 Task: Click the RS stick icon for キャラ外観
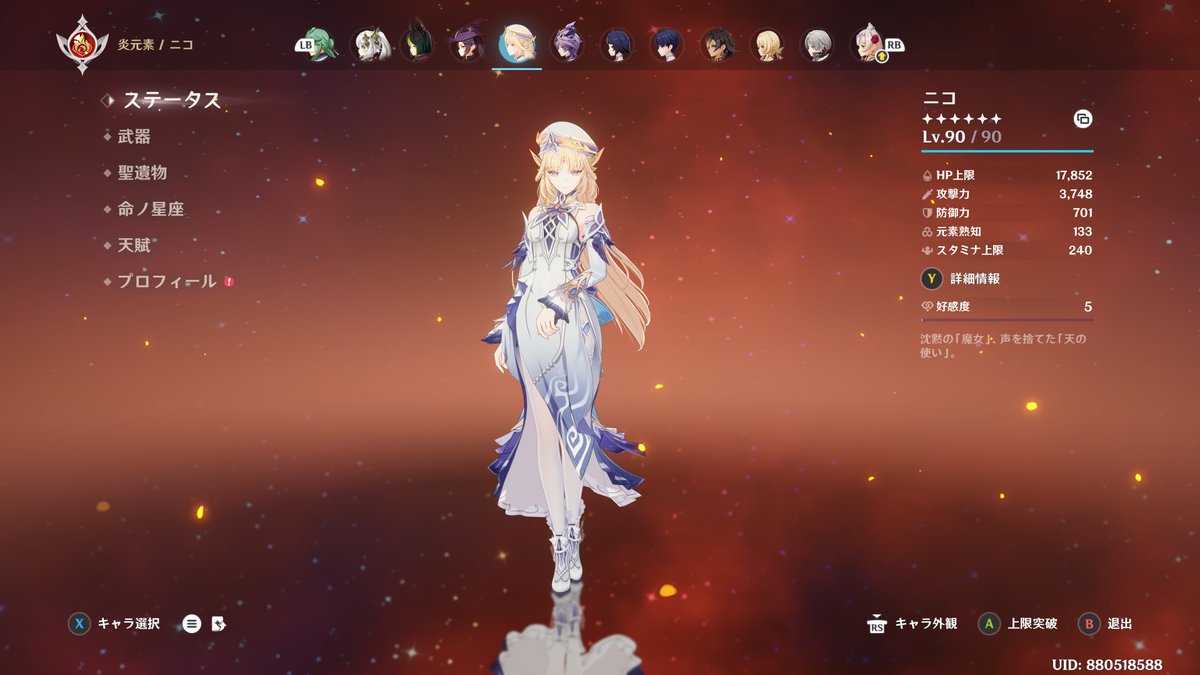pyautogui.click(x=877, y=624)
